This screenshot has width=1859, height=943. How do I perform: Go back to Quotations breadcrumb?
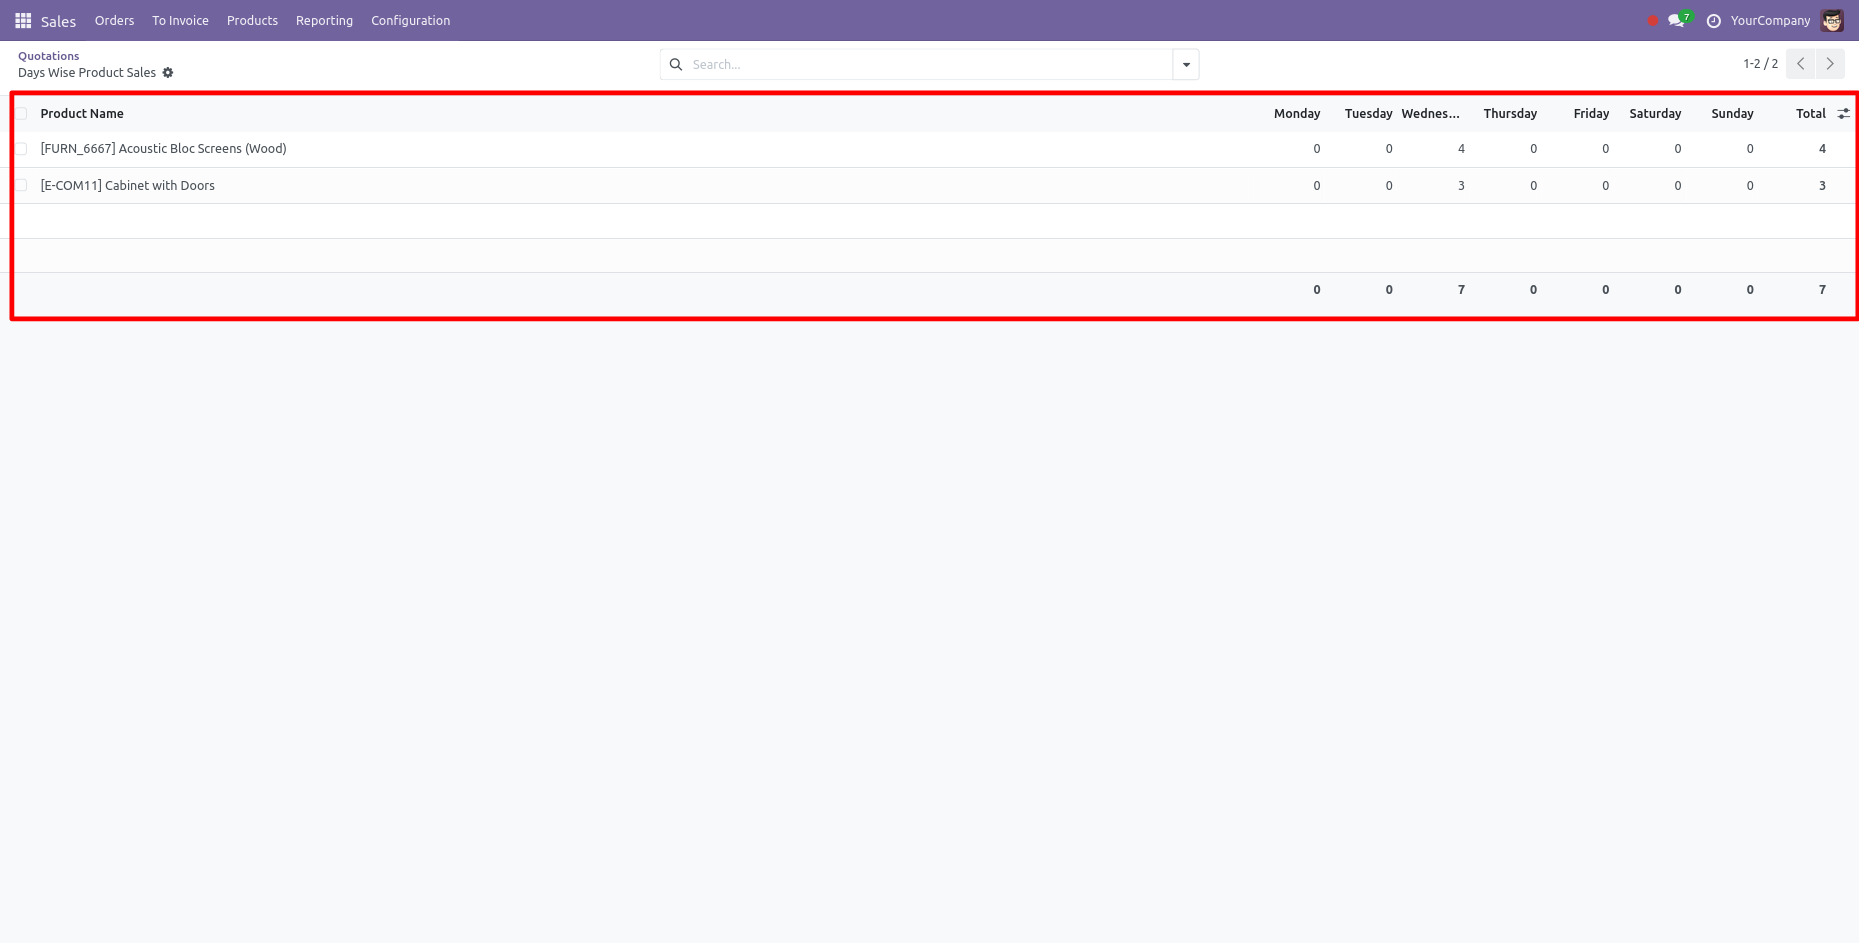click(x=48, y=56)
